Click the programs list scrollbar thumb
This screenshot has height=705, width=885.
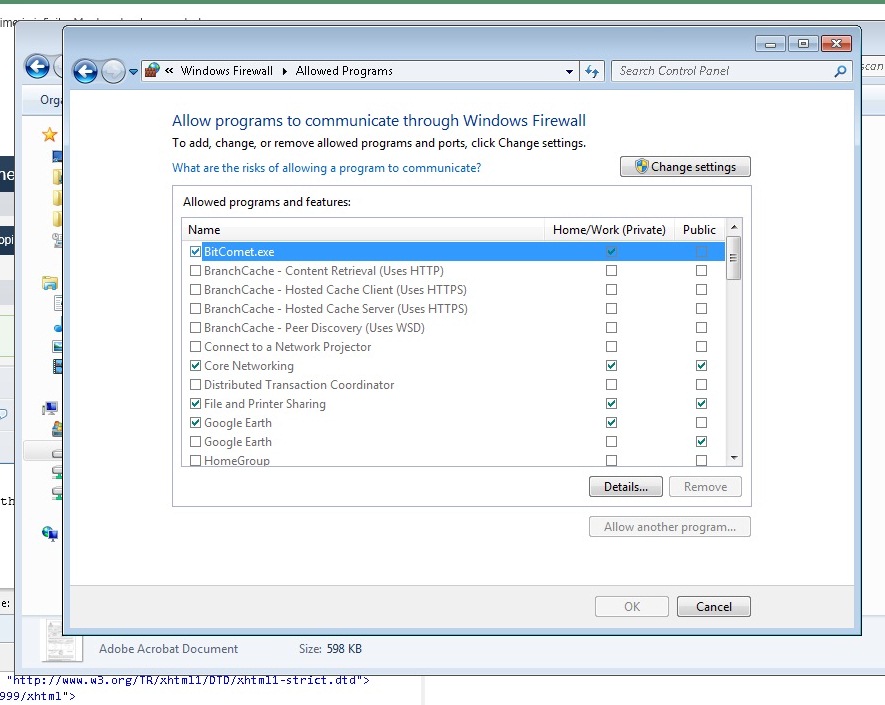click(x=734, y=258)
